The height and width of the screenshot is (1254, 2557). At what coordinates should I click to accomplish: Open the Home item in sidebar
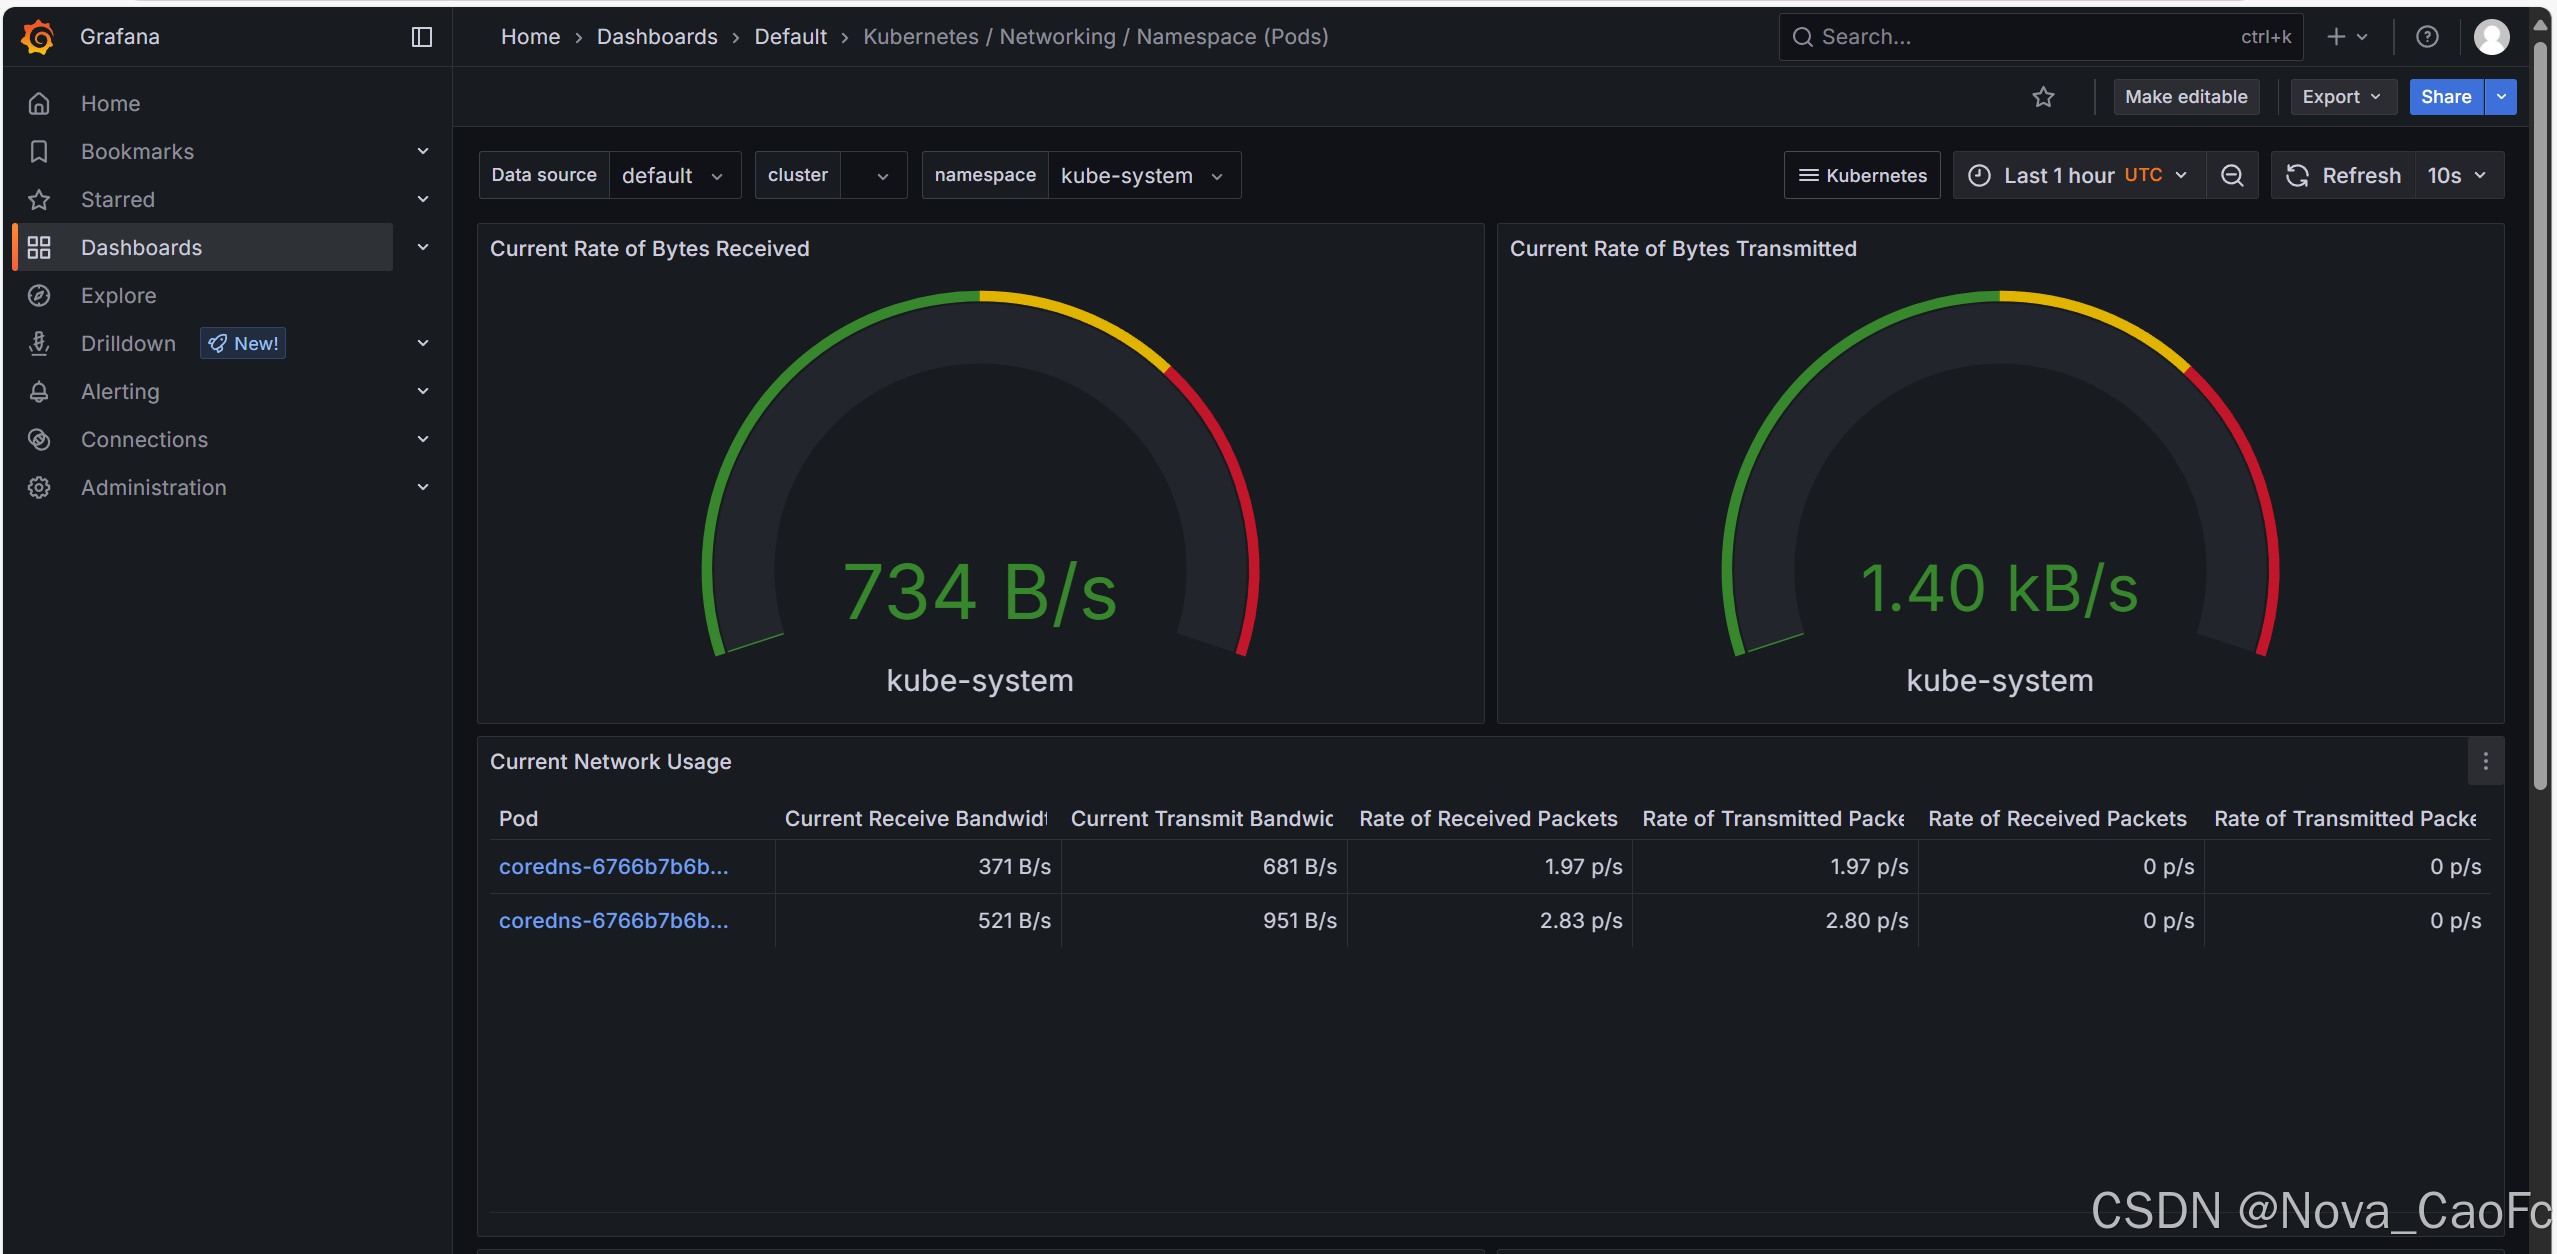click(x=110, y=104)
